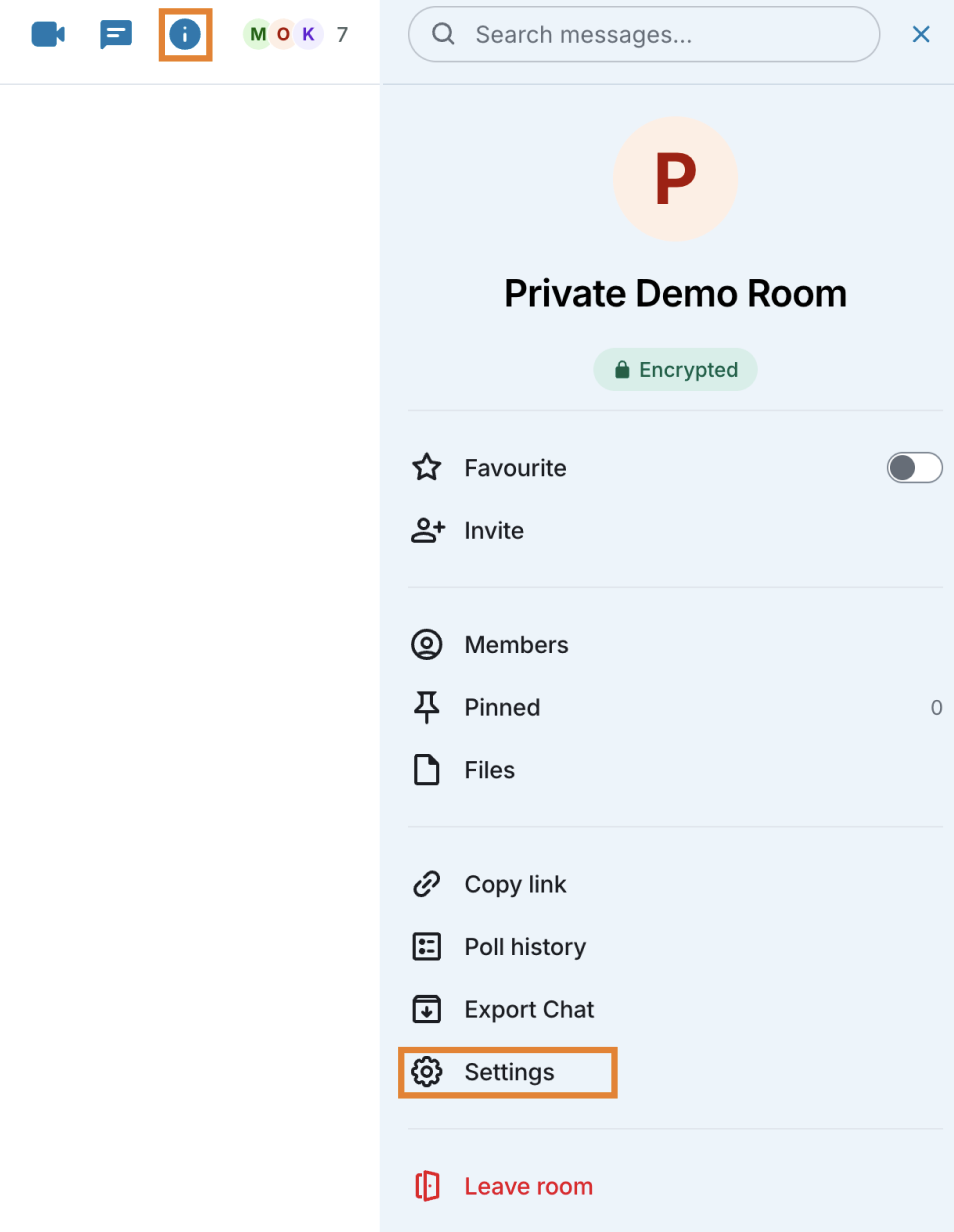Open Poll history
This screenshot has height=1232, width=954.
pyautogui.click(x=525, y=947)
